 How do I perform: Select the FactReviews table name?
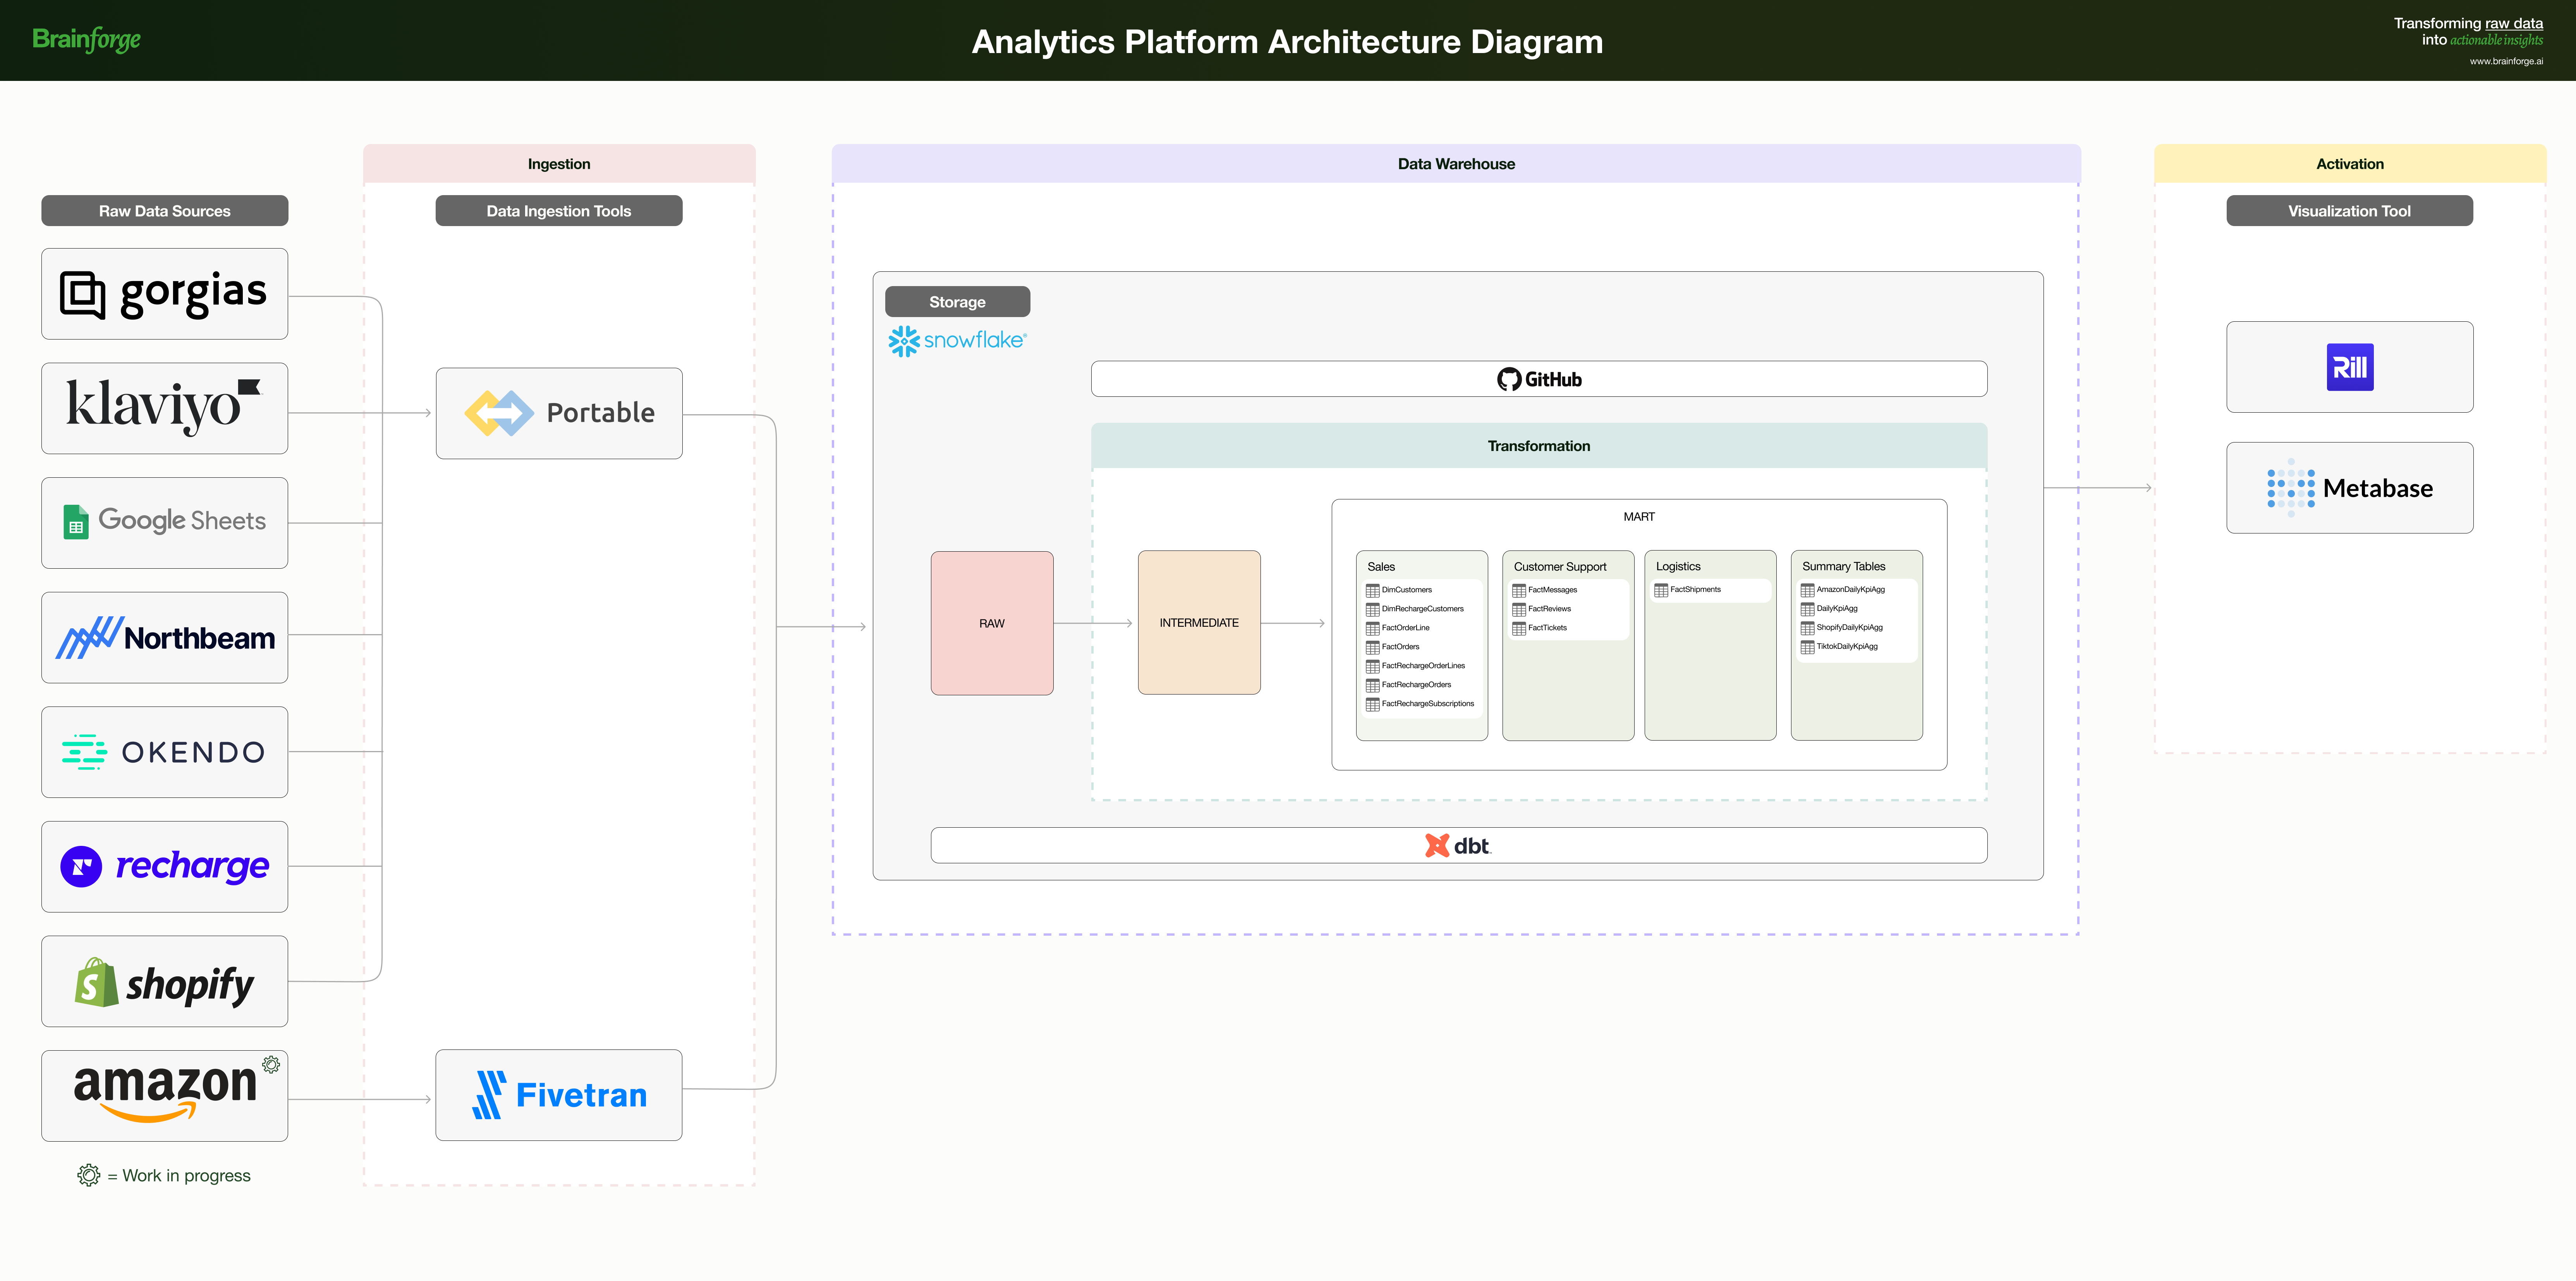pos(1550,609)
